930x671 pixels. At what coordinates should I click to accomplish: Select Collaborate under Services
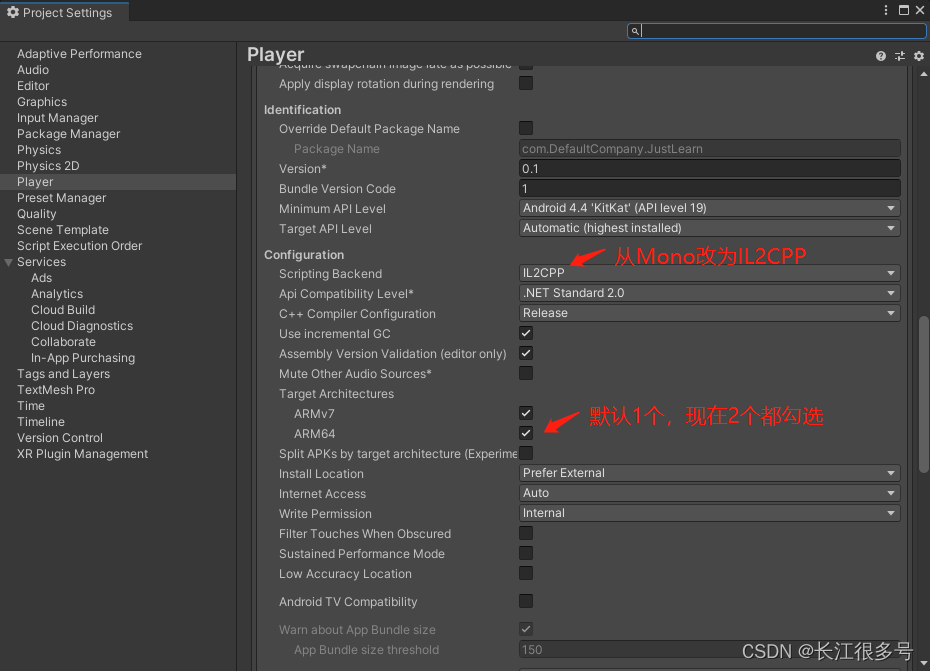pyautogui.click(x=63, y=342)
